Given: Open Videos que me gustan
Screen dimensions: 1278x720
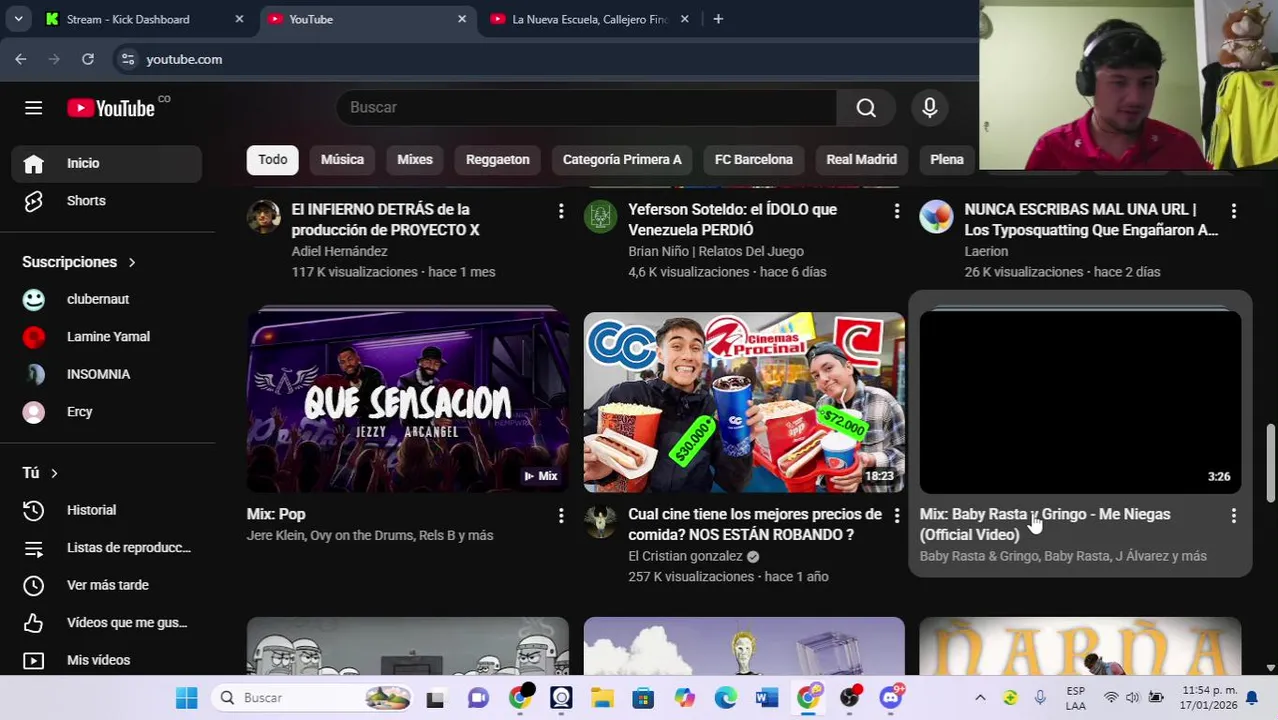Looking at the screenshot, I should coord(107,623).
